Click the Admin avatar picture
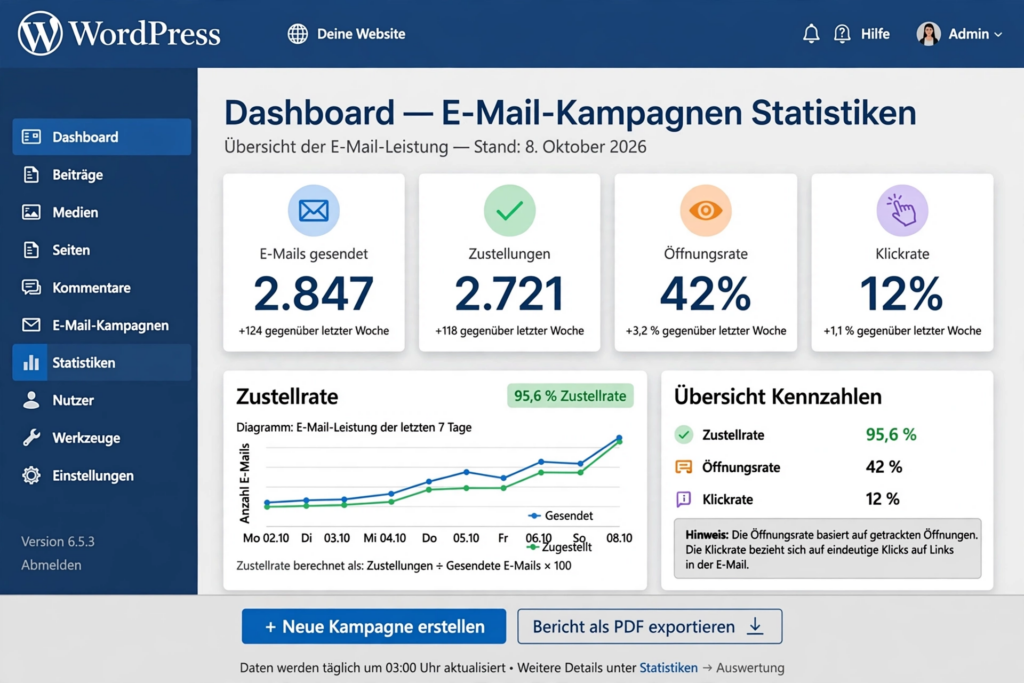 click(928, 34)
